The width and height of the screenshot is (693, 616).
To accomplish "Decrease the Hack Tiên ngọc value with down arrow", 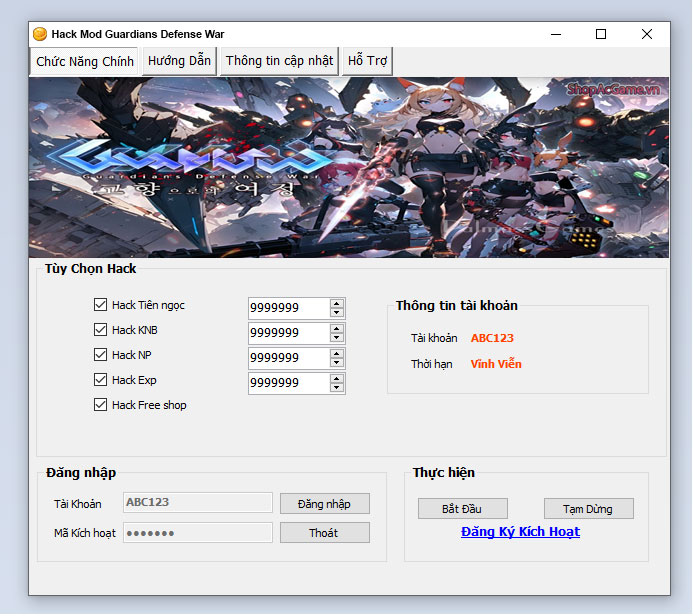I will tap(337, 313).
